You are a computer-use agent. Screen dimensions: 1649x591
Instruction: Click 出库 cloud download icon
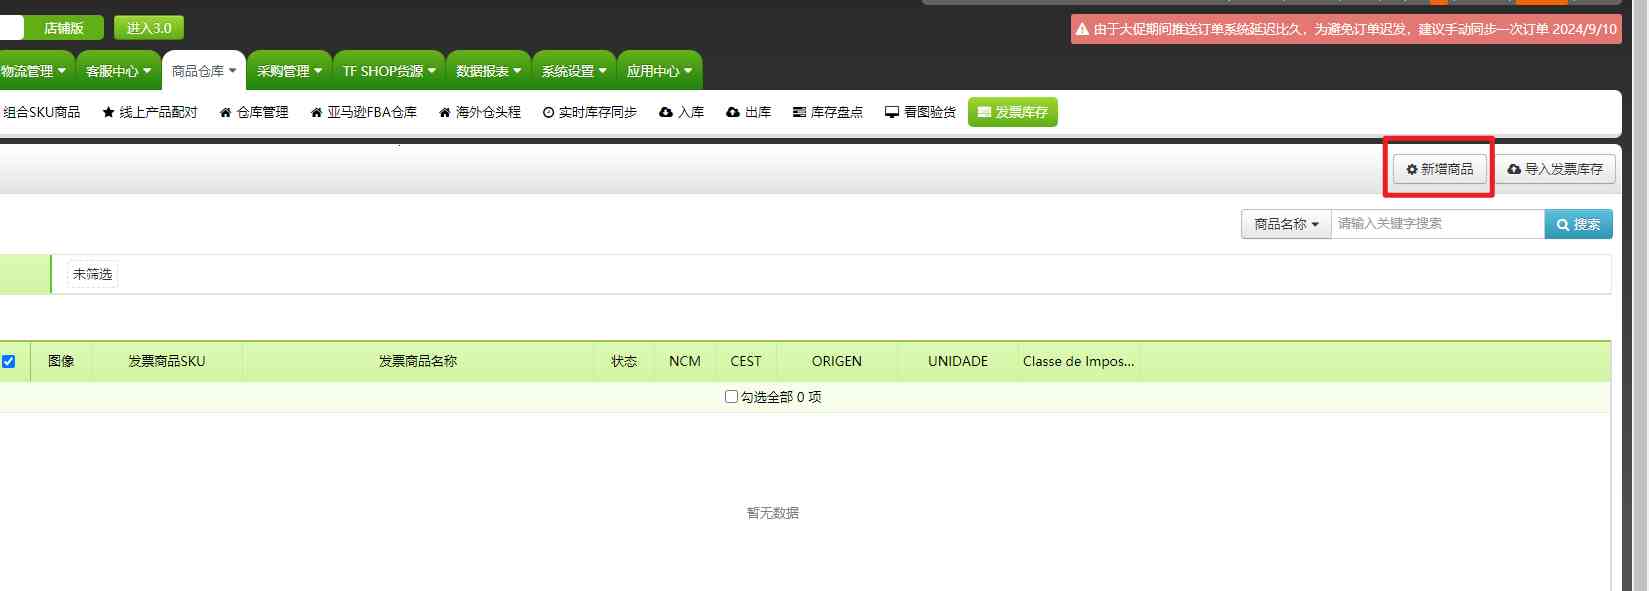pyautogui.click(x=748, y=112)
